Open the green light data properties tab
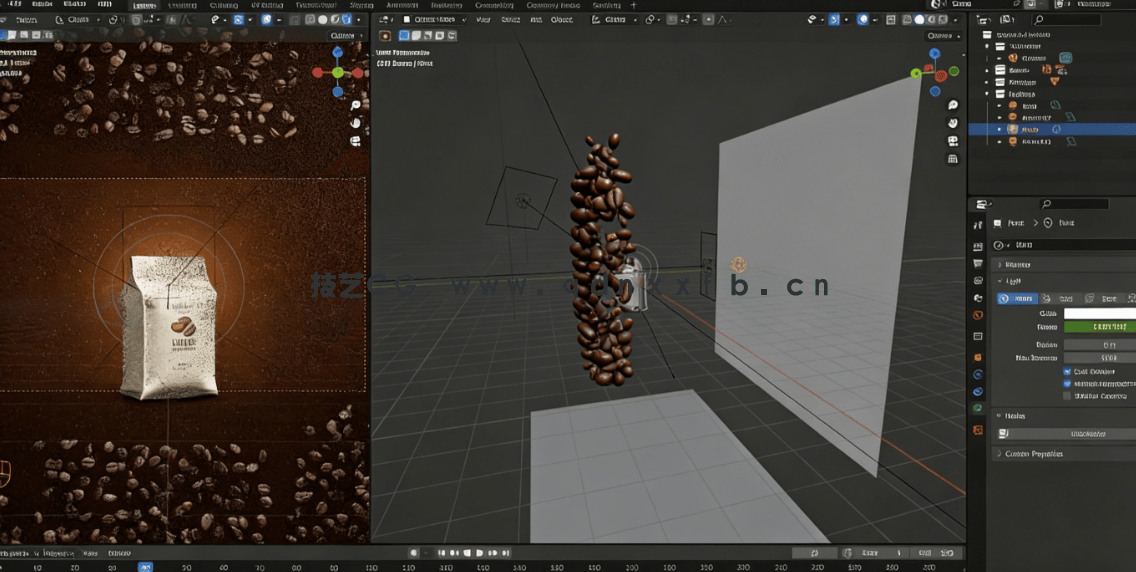The height and width of the screenshot is (572, 1136). [x=978, y=409]
